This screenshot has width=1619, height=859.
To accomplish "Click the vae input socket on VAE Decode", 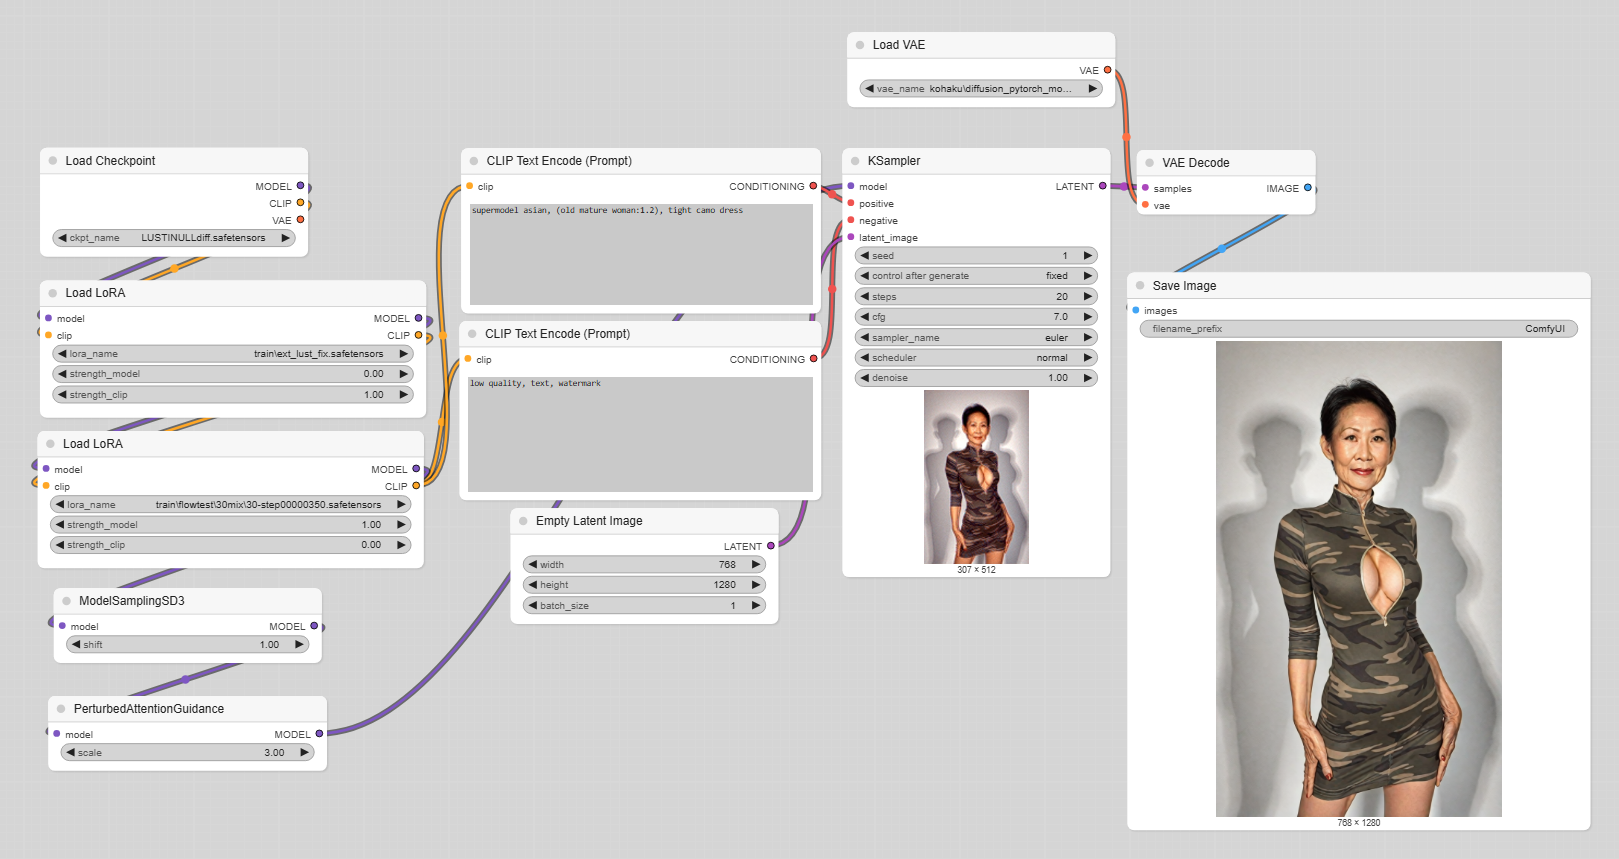I will [1145, 205].
